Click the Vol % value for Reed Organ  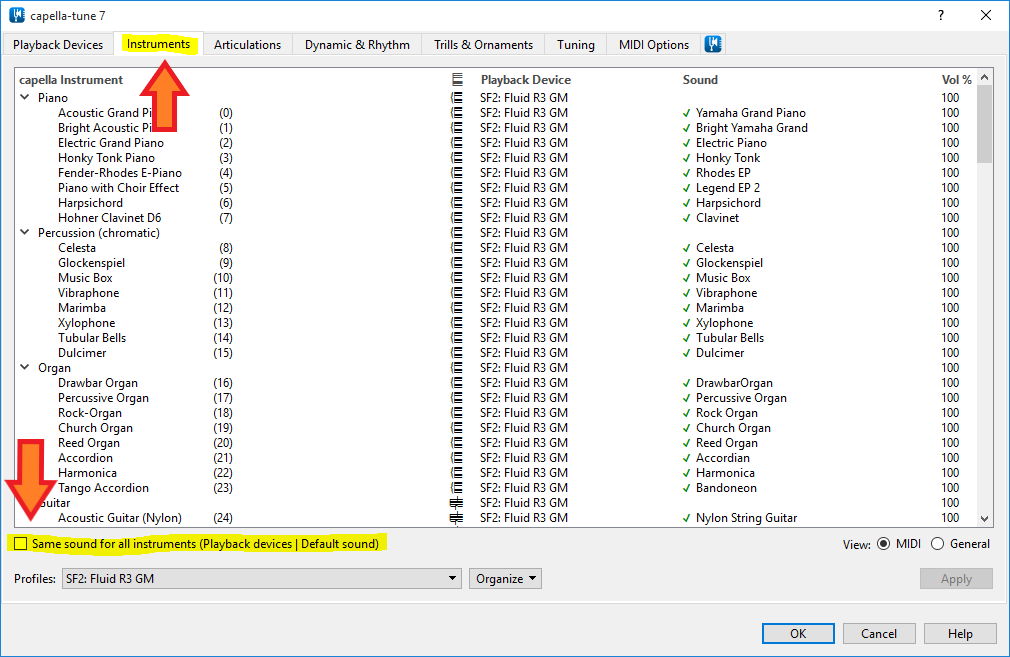950,443
